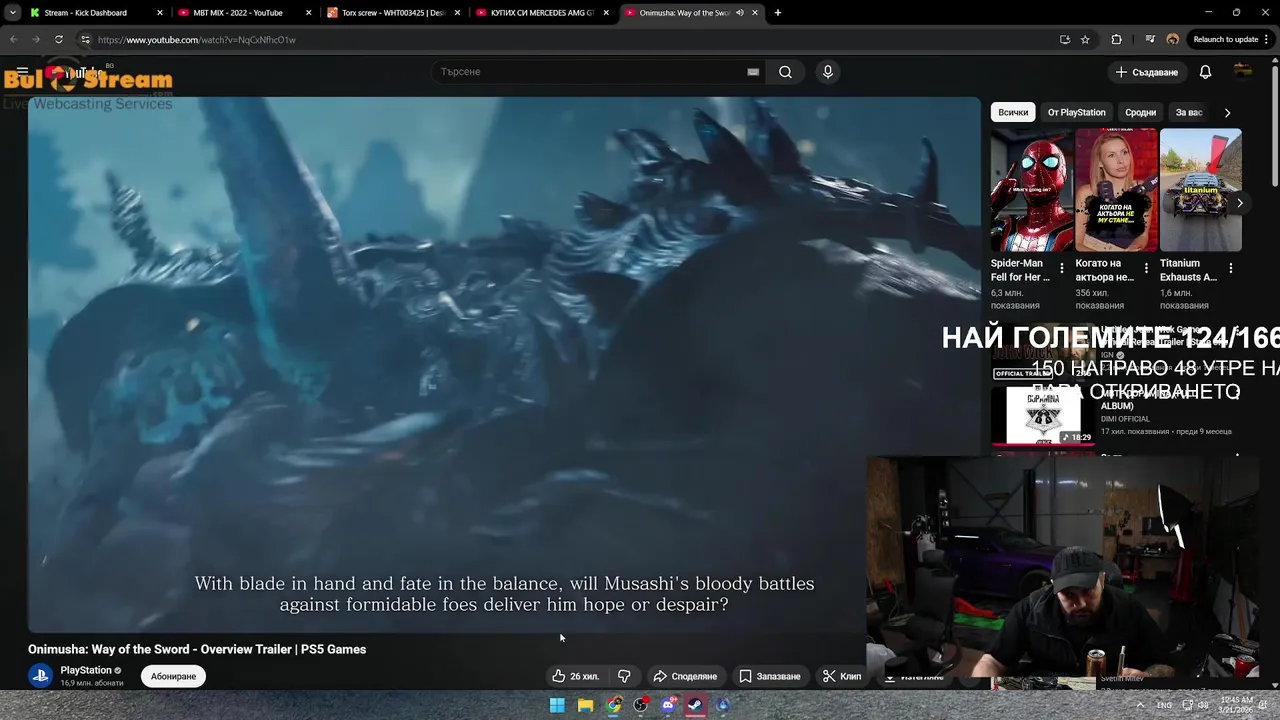Open Discord from the taskbar
The width and height of the screenshot is (1280, 720).
pos(668,705)
